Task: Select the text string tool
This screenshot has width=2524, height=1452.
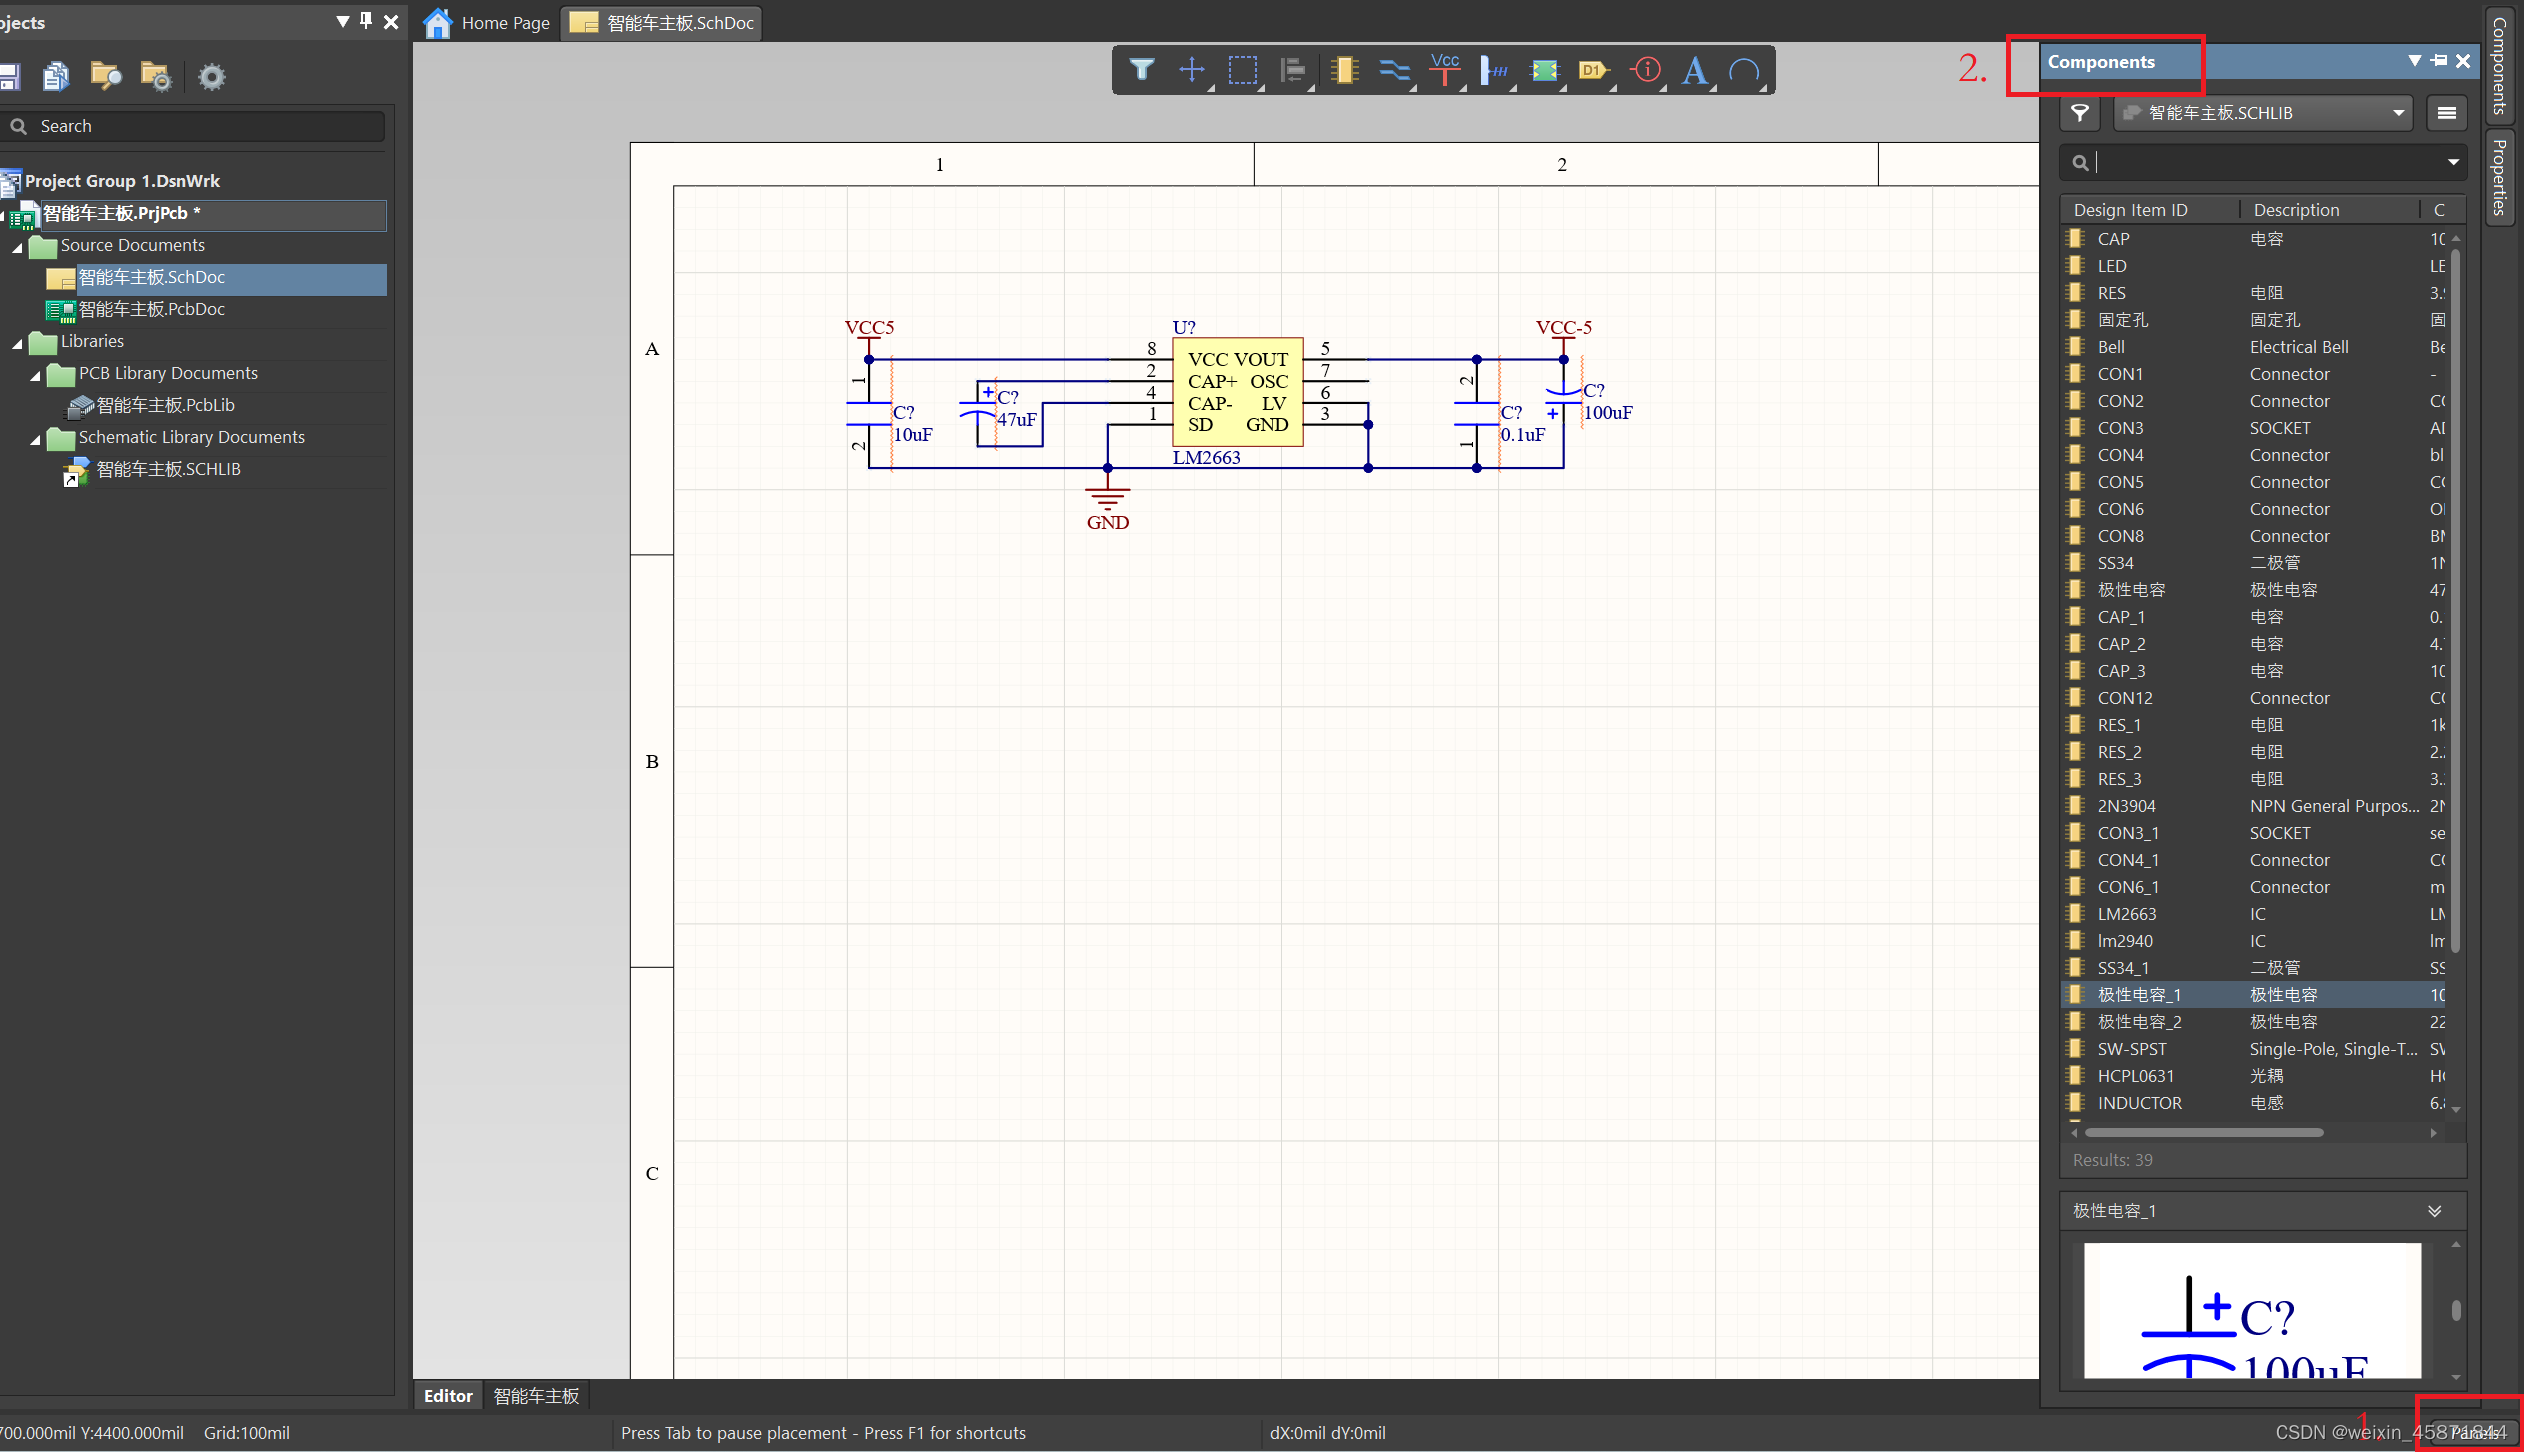Action: point(1695,70)
